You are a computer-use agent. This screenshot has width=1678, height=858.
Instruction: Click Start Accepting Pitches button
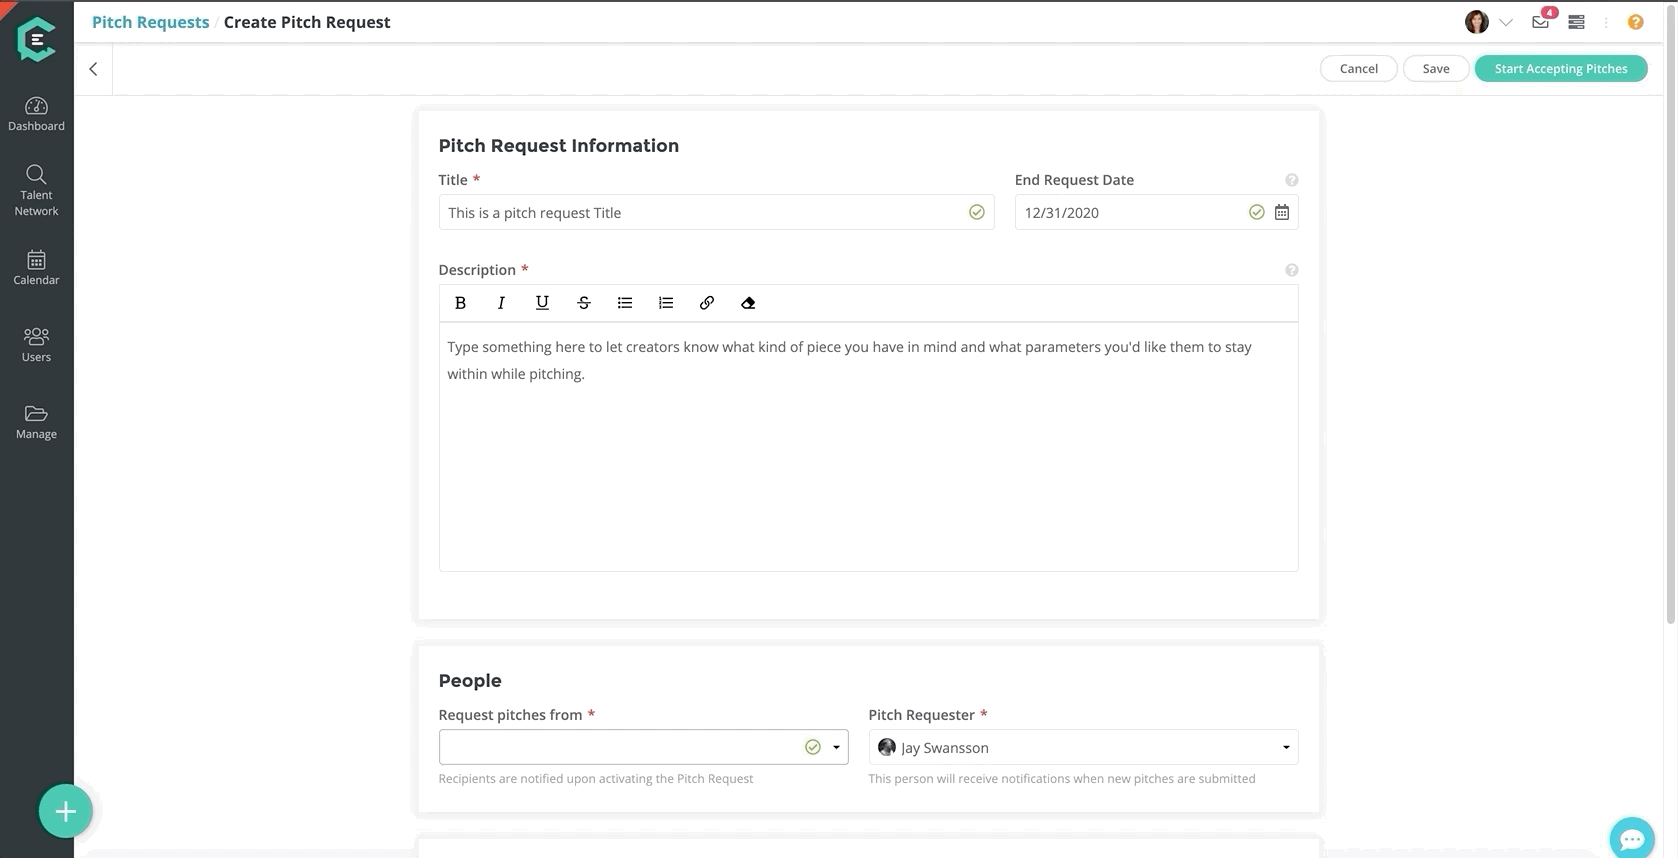(x=1561, y=68)
